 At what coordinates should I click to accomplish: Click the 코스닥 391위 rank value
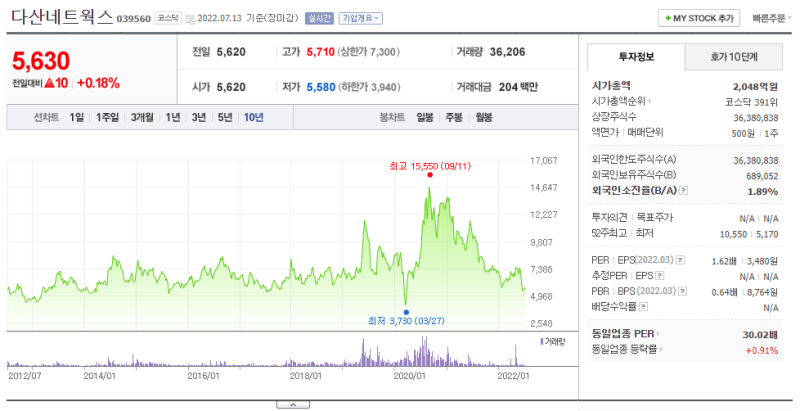(752, 102)
